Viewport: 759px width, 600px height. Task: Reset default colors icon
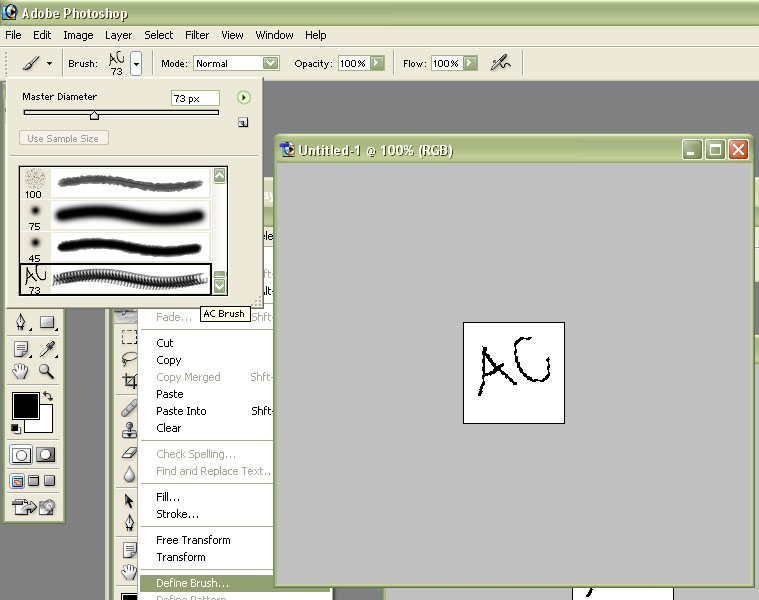[x=16, y=428]
